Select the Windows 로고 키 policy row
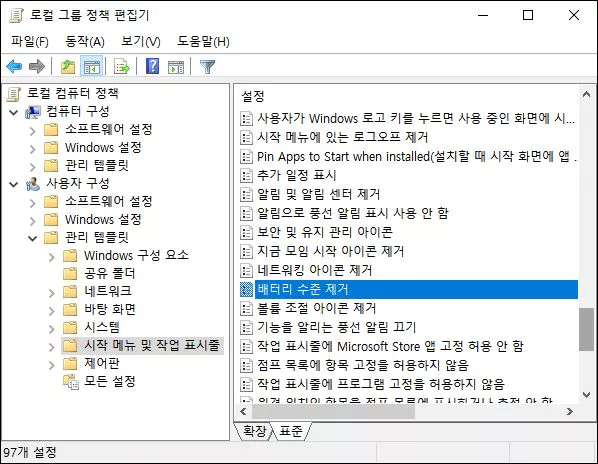Viewport: 598px width, 464px height. coord(416,118)
